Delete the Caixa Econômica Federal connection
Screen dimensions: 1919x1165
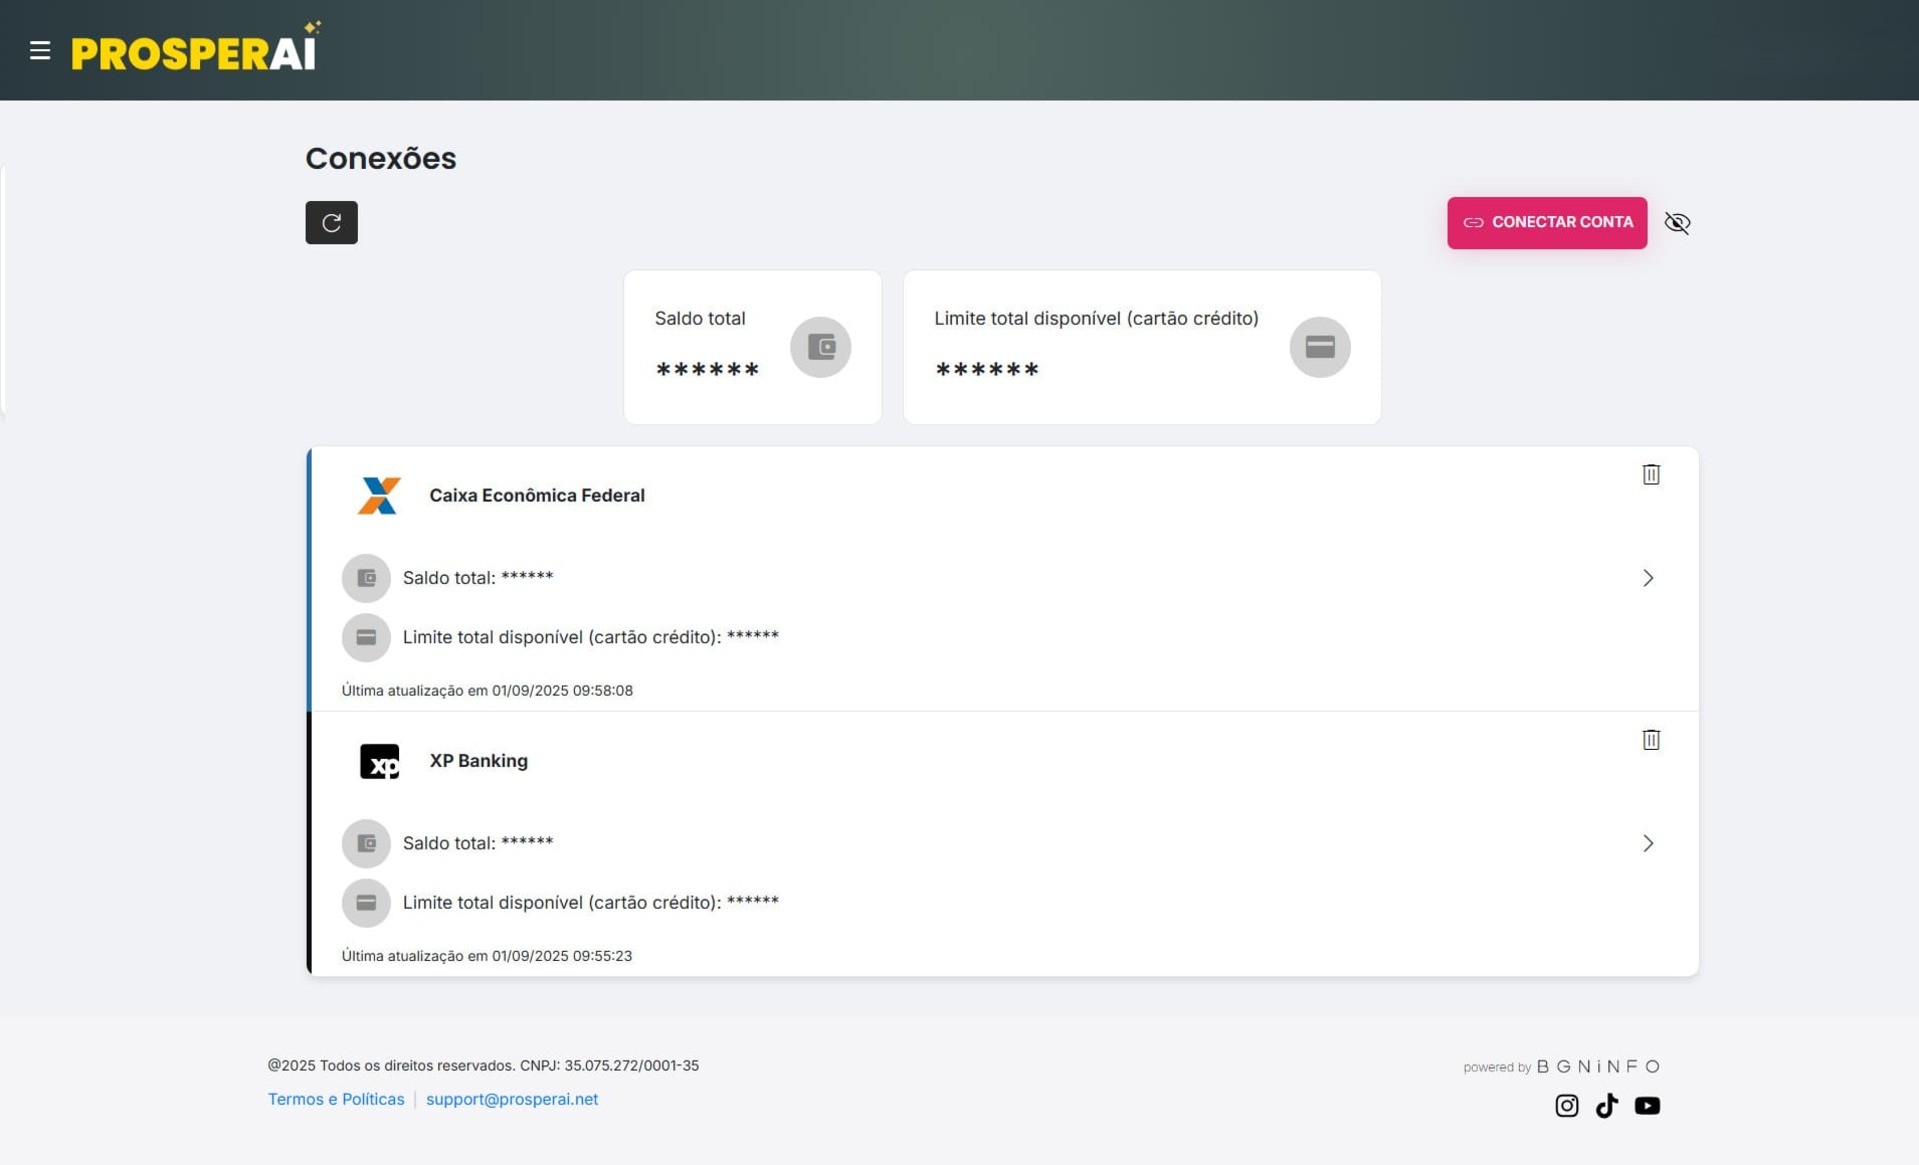click(1650, 474)
